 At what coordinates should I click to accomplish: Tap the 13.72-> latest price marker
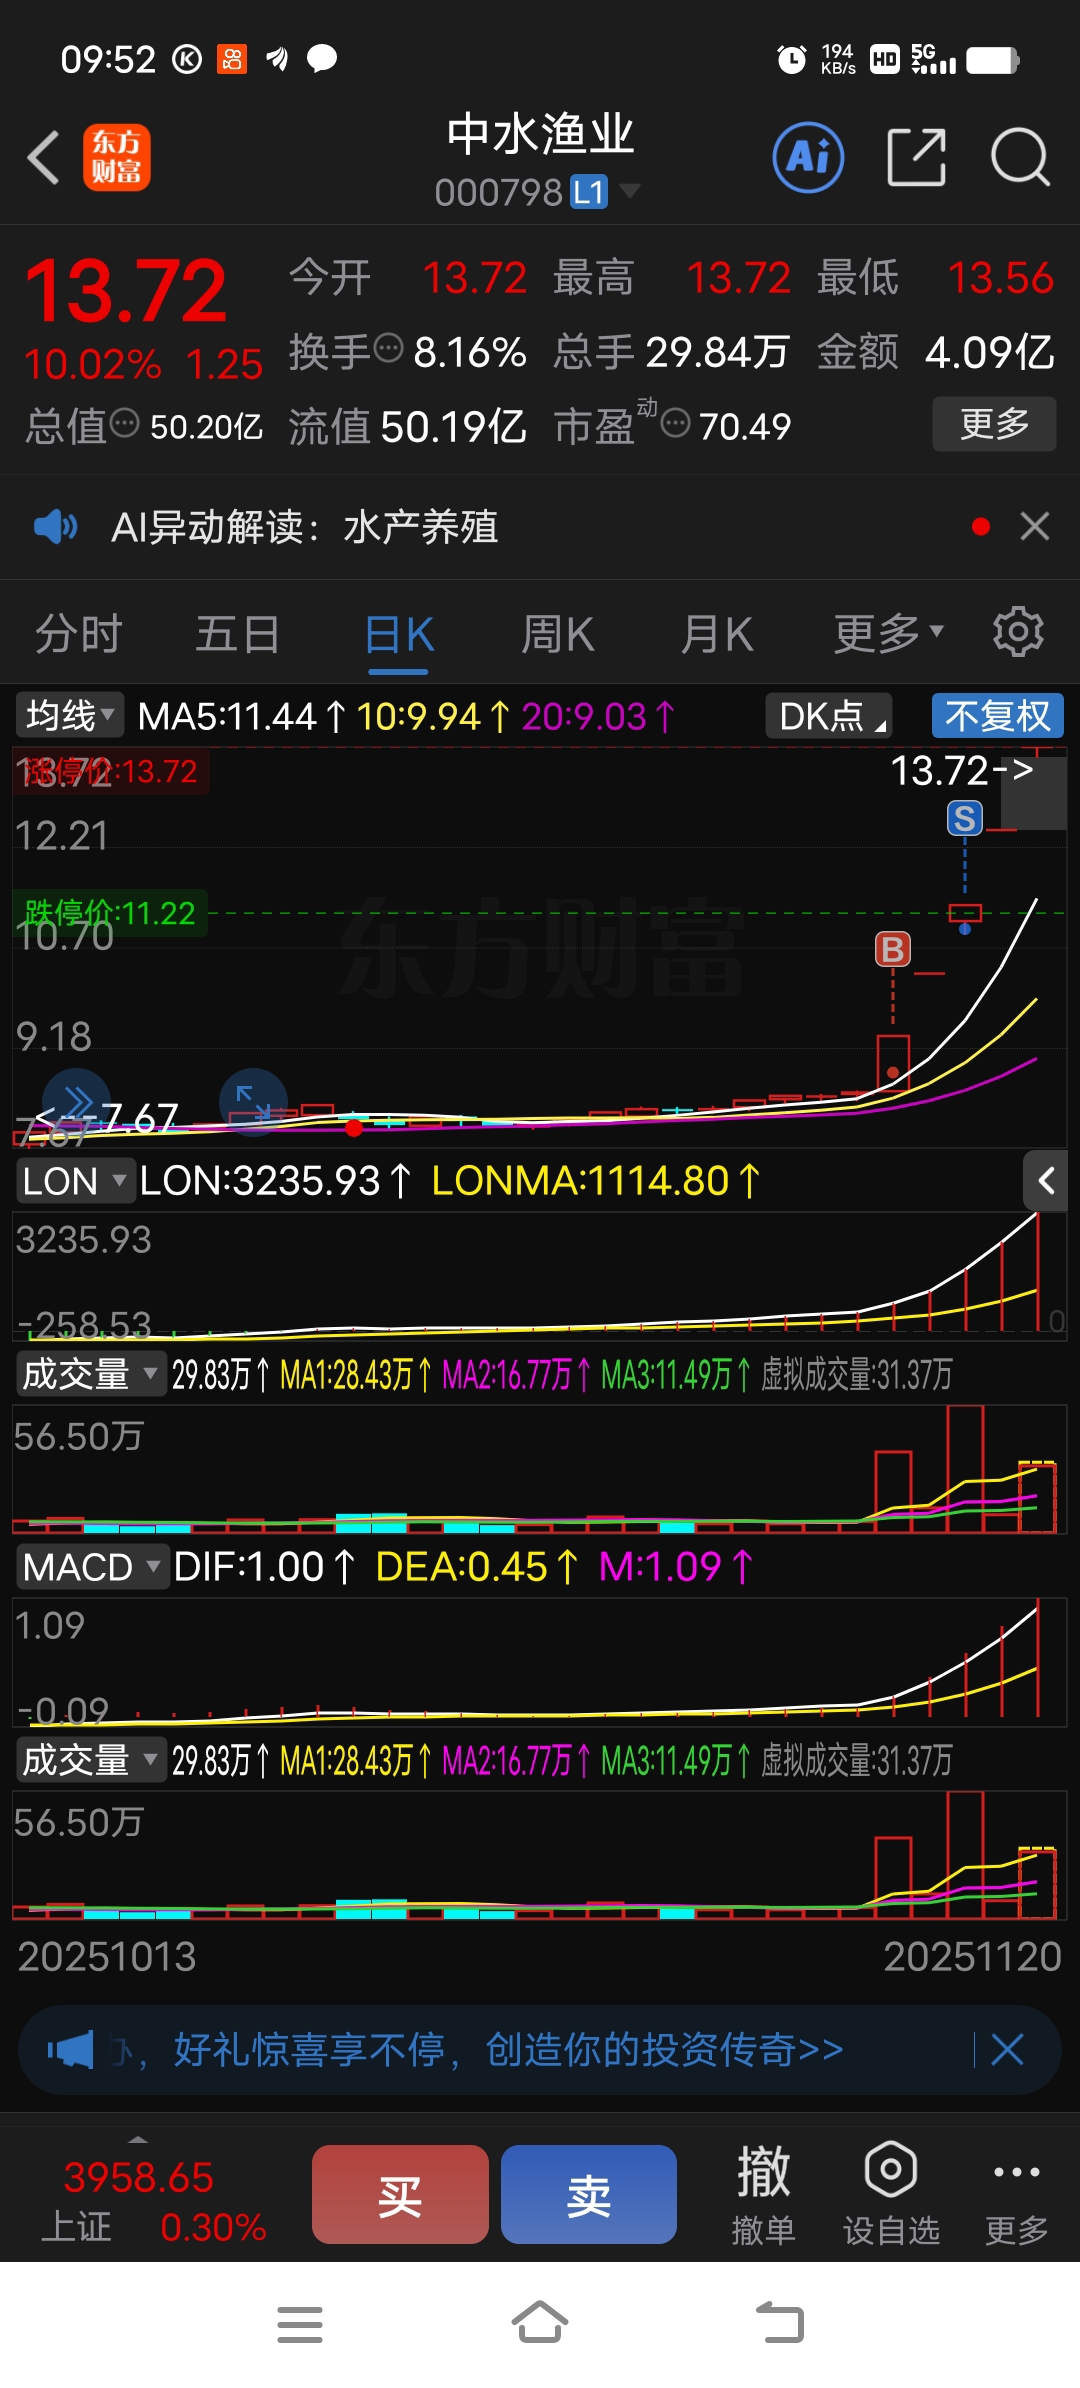[962, 770]
